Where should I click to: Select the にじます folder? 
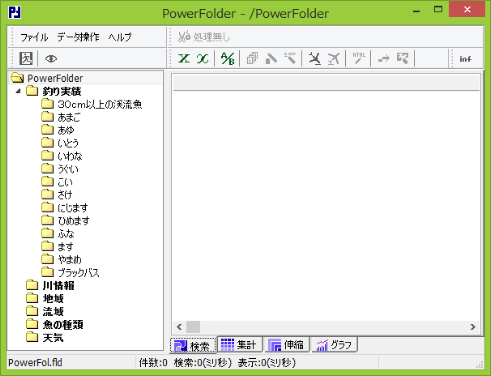[73, 208]
